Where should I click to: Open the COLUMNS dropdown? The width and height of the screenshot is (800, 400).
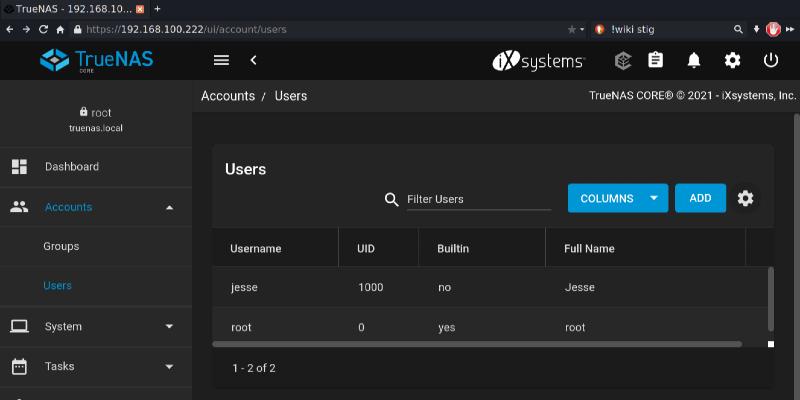[x=617, y=198]
